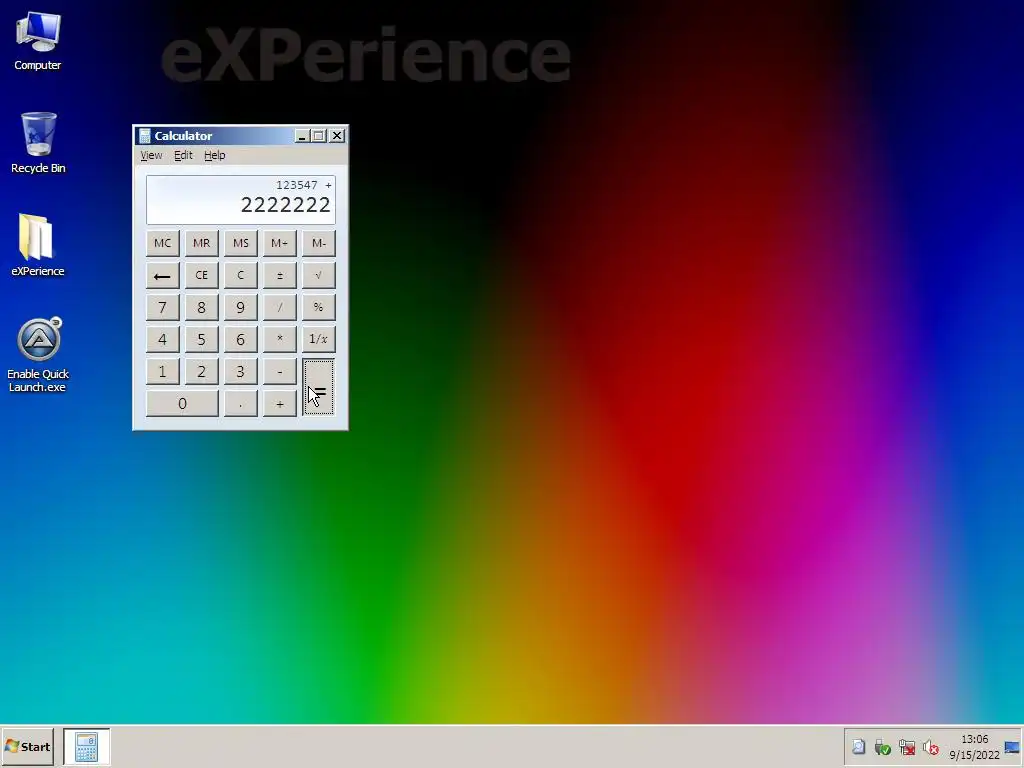Click the Calculator taskbar button
Viewport: 1024px width, 768px height.
pyautogui.click(x=86, y=746)
